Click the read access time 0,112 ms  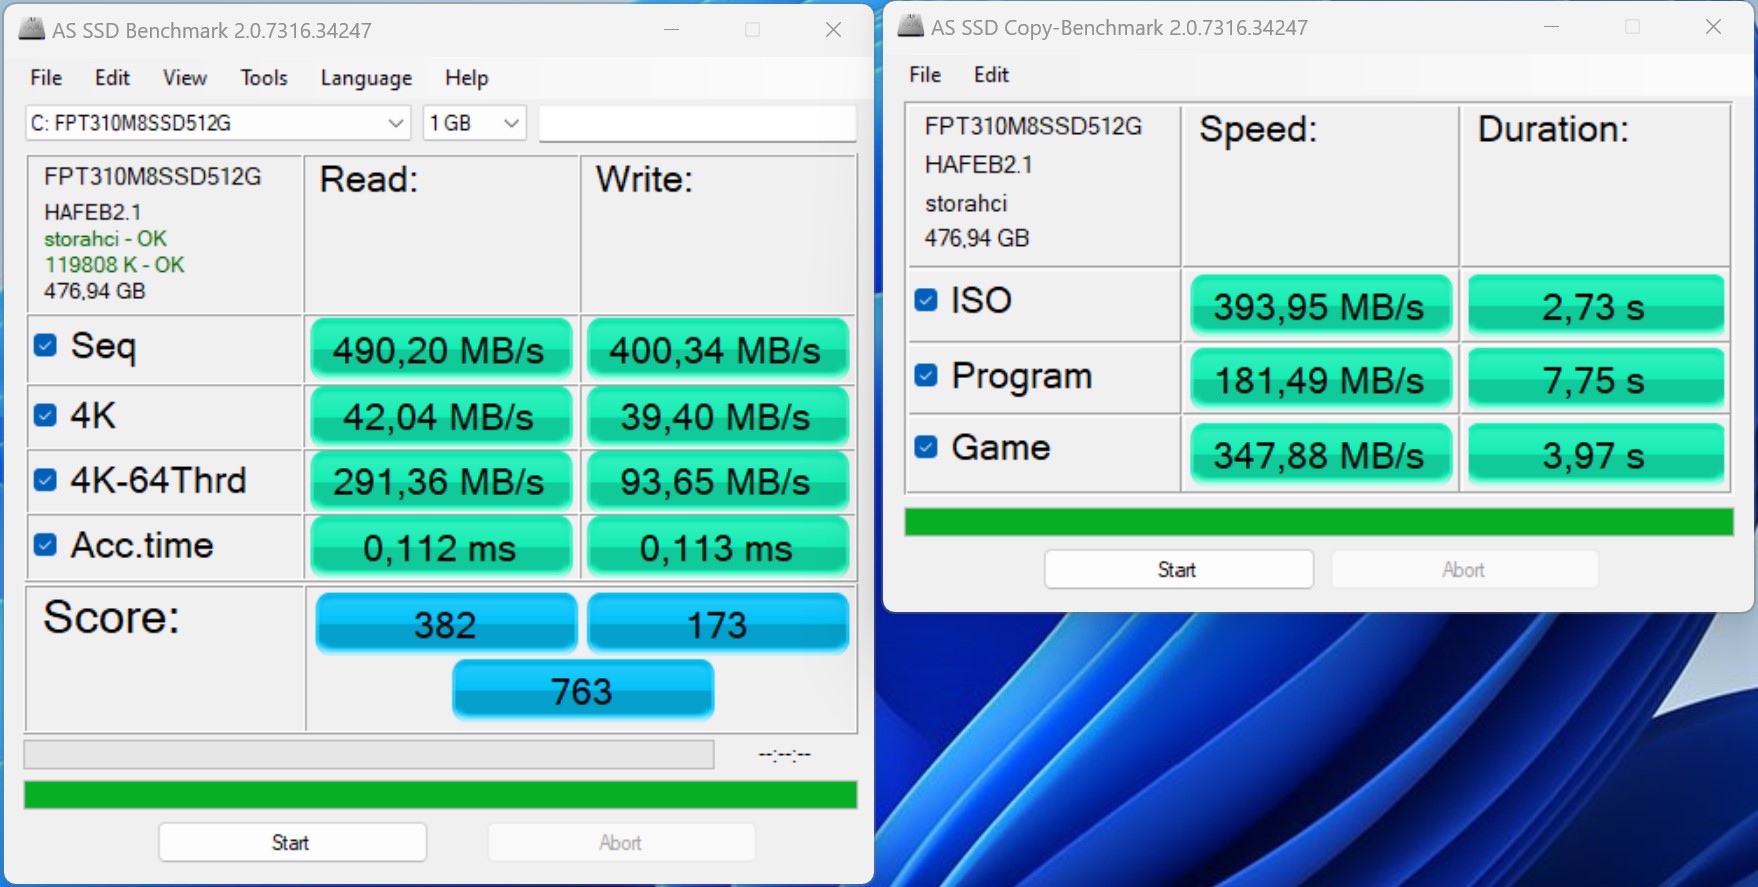click(x=440, y=547)
